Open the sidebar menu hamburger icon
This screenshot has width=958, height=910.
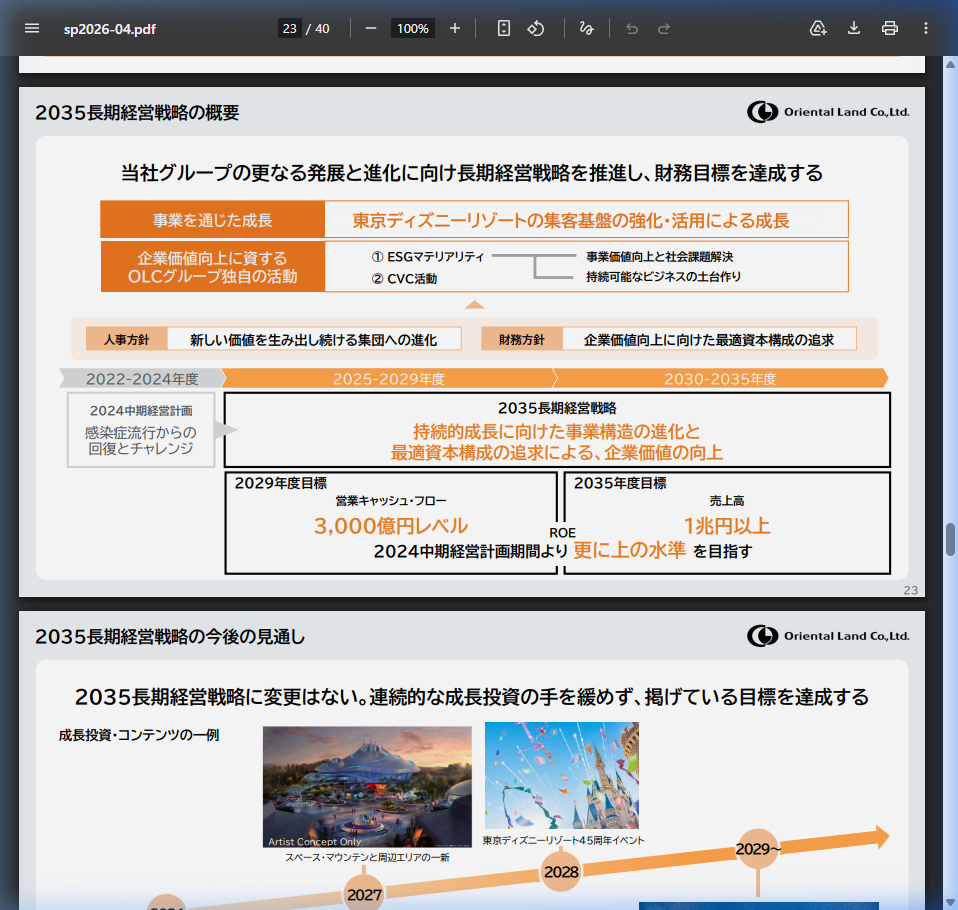pyautogui.click(x=32, y=28)
